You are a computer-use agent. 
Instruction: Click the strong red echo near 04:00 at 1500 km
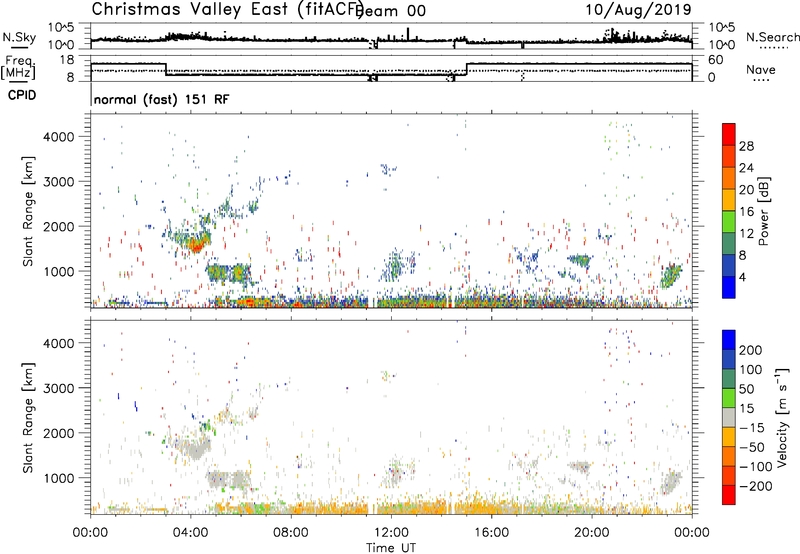[195, 246]
